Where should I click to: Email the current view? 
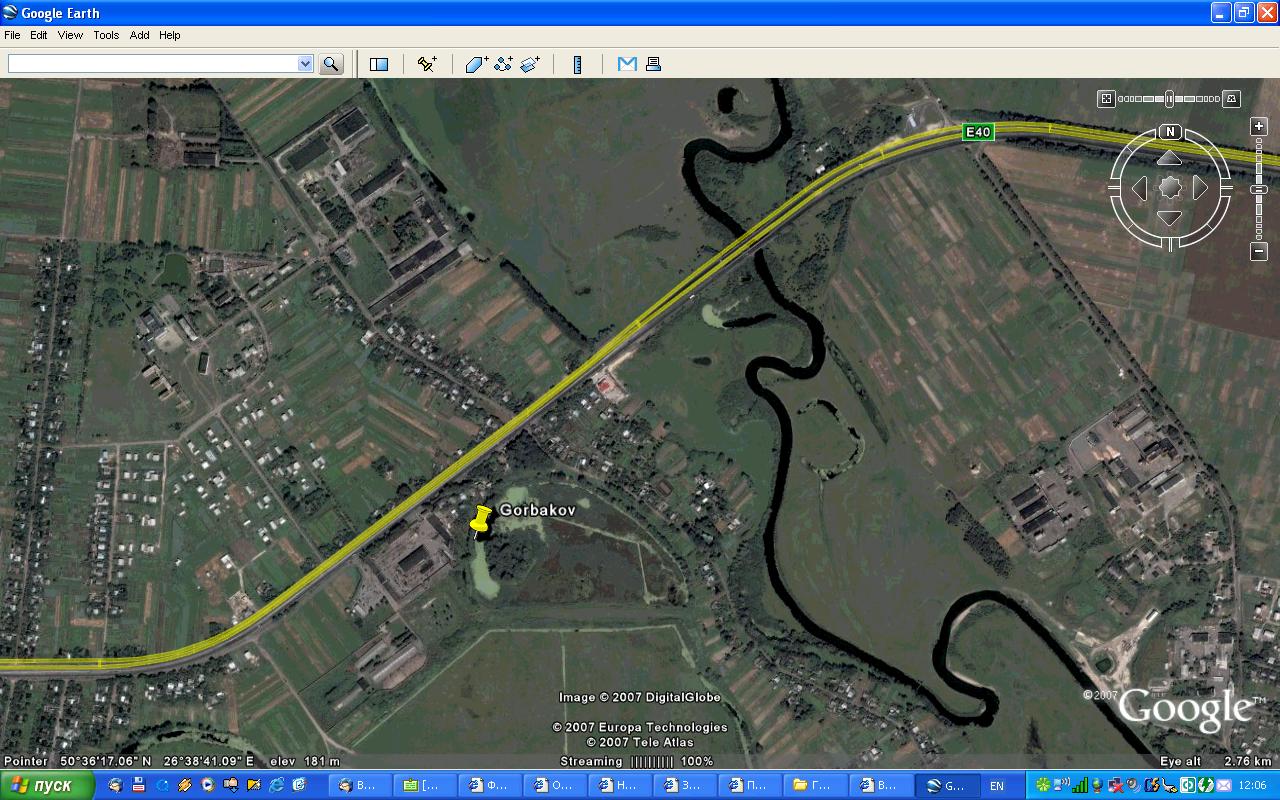tap(627, 64)
